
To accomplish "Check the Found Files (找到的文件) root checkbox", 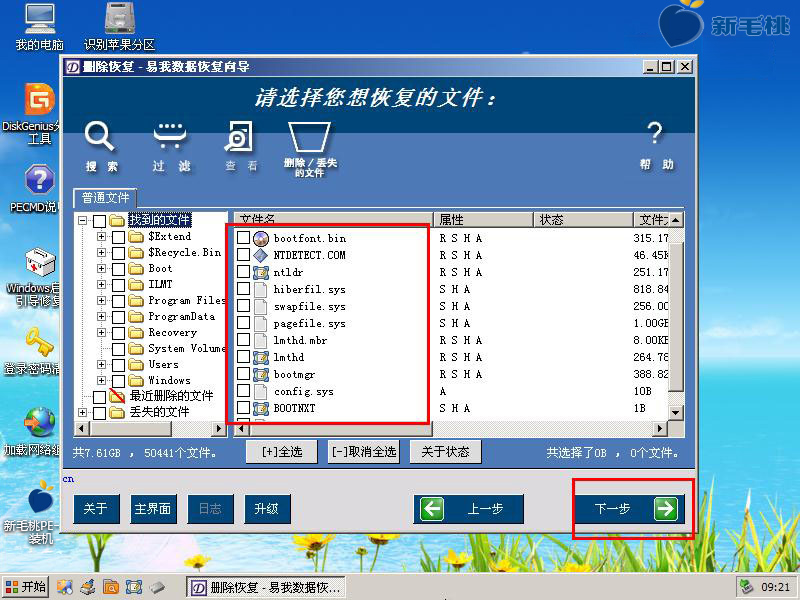I will (x=99, y=221).
